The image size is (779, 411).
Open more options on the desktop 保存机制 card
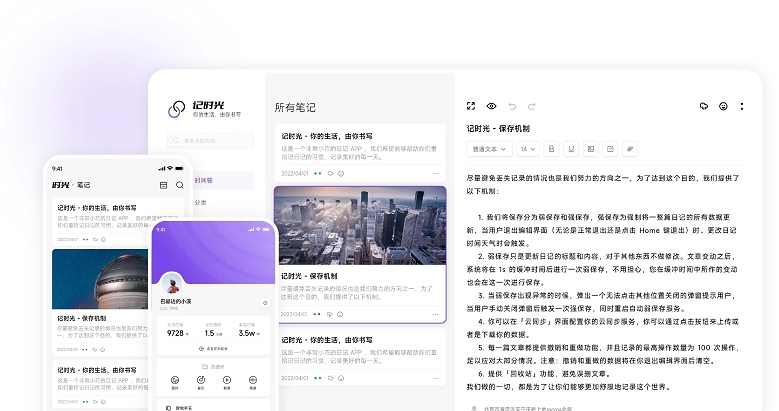[x=435, y=314]
